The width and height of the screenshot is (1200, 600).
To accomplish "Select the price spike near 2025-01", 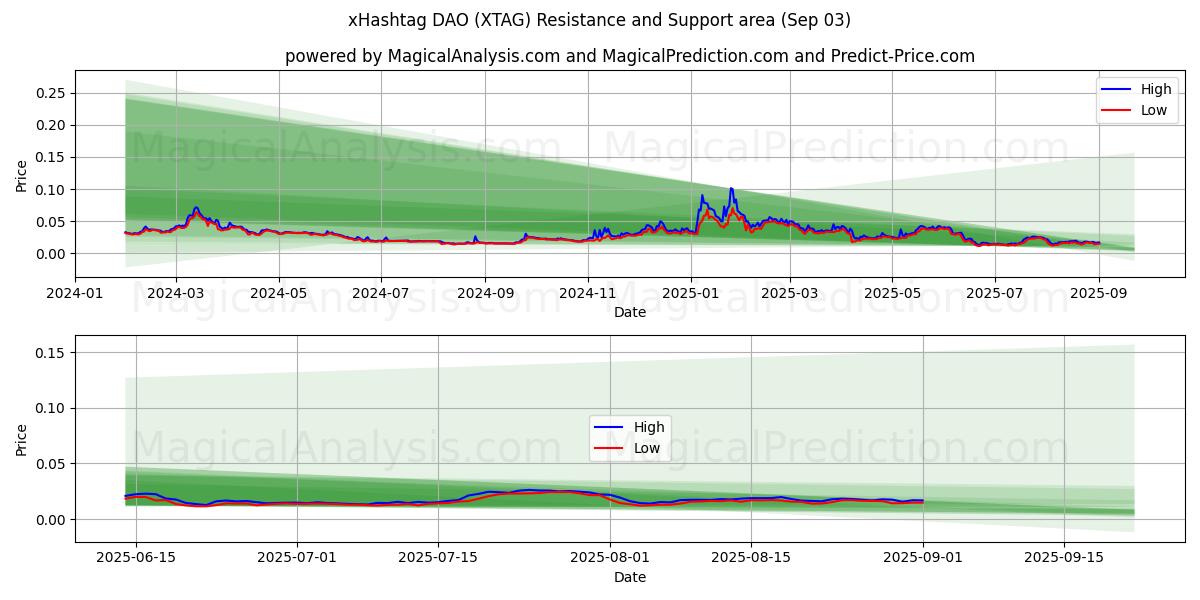I will coord(731,190).
